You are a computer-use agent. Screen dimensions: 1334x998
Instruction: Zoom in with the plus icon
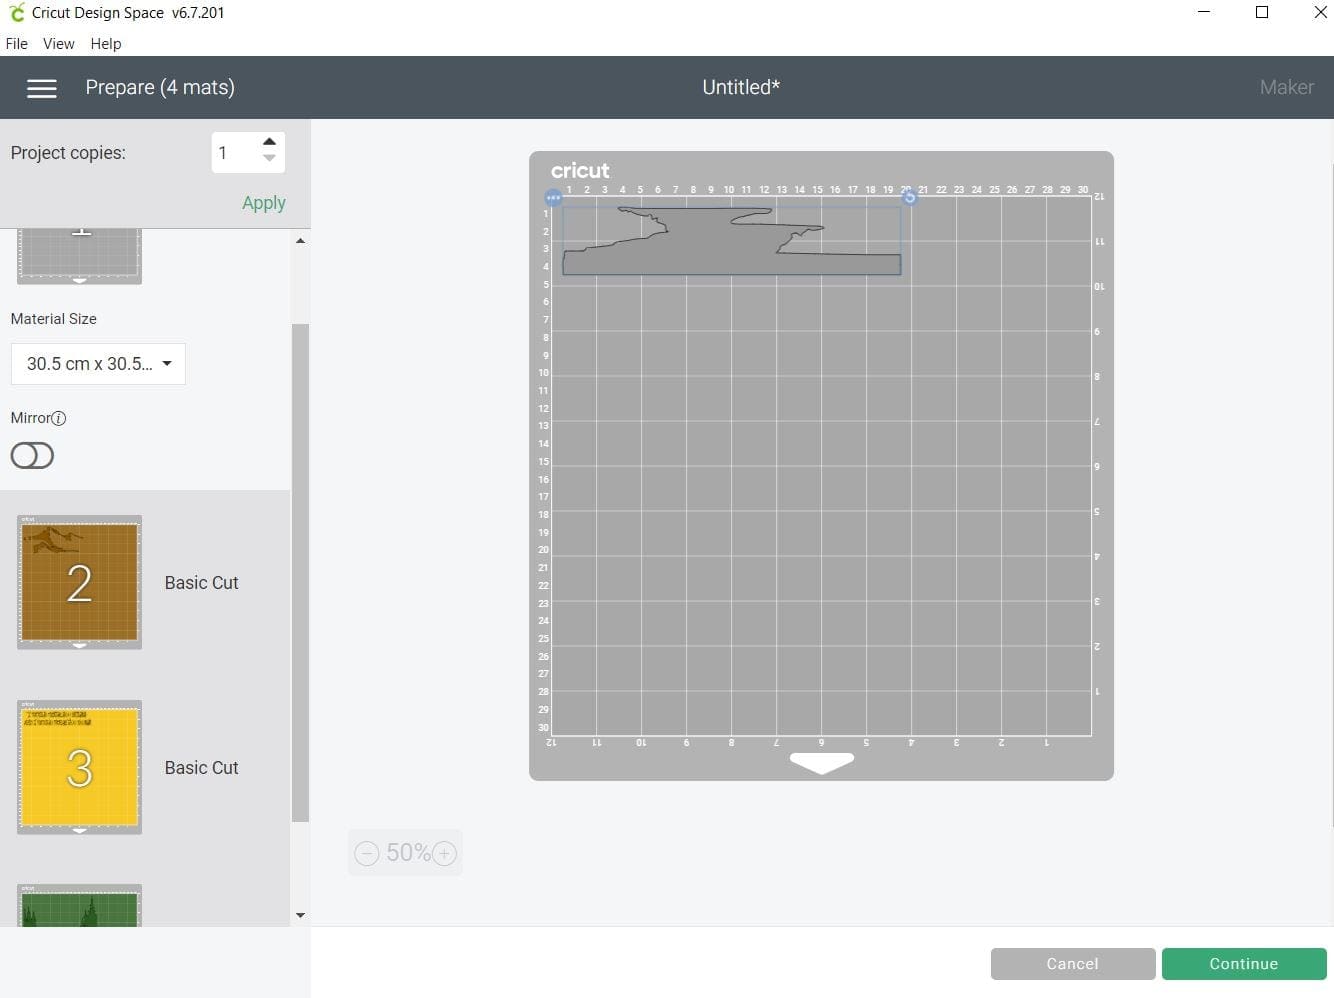point(444,853)
